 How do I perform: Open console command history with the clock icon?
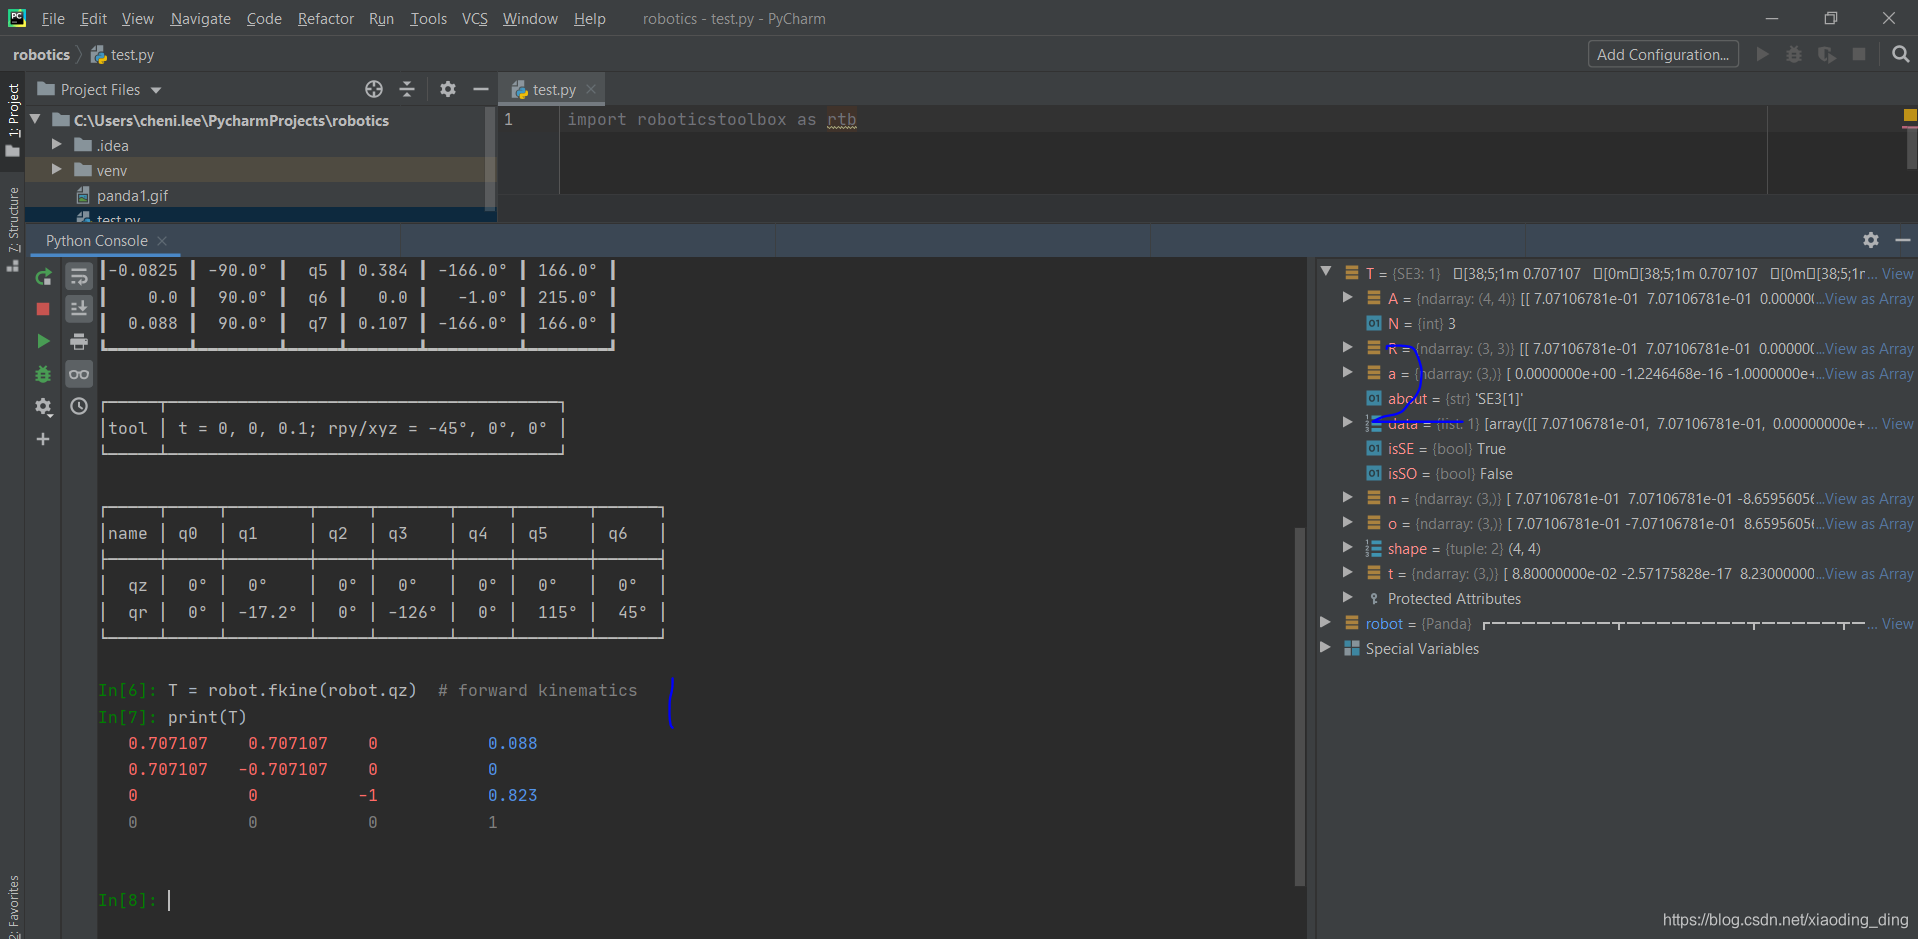[79, 406]
